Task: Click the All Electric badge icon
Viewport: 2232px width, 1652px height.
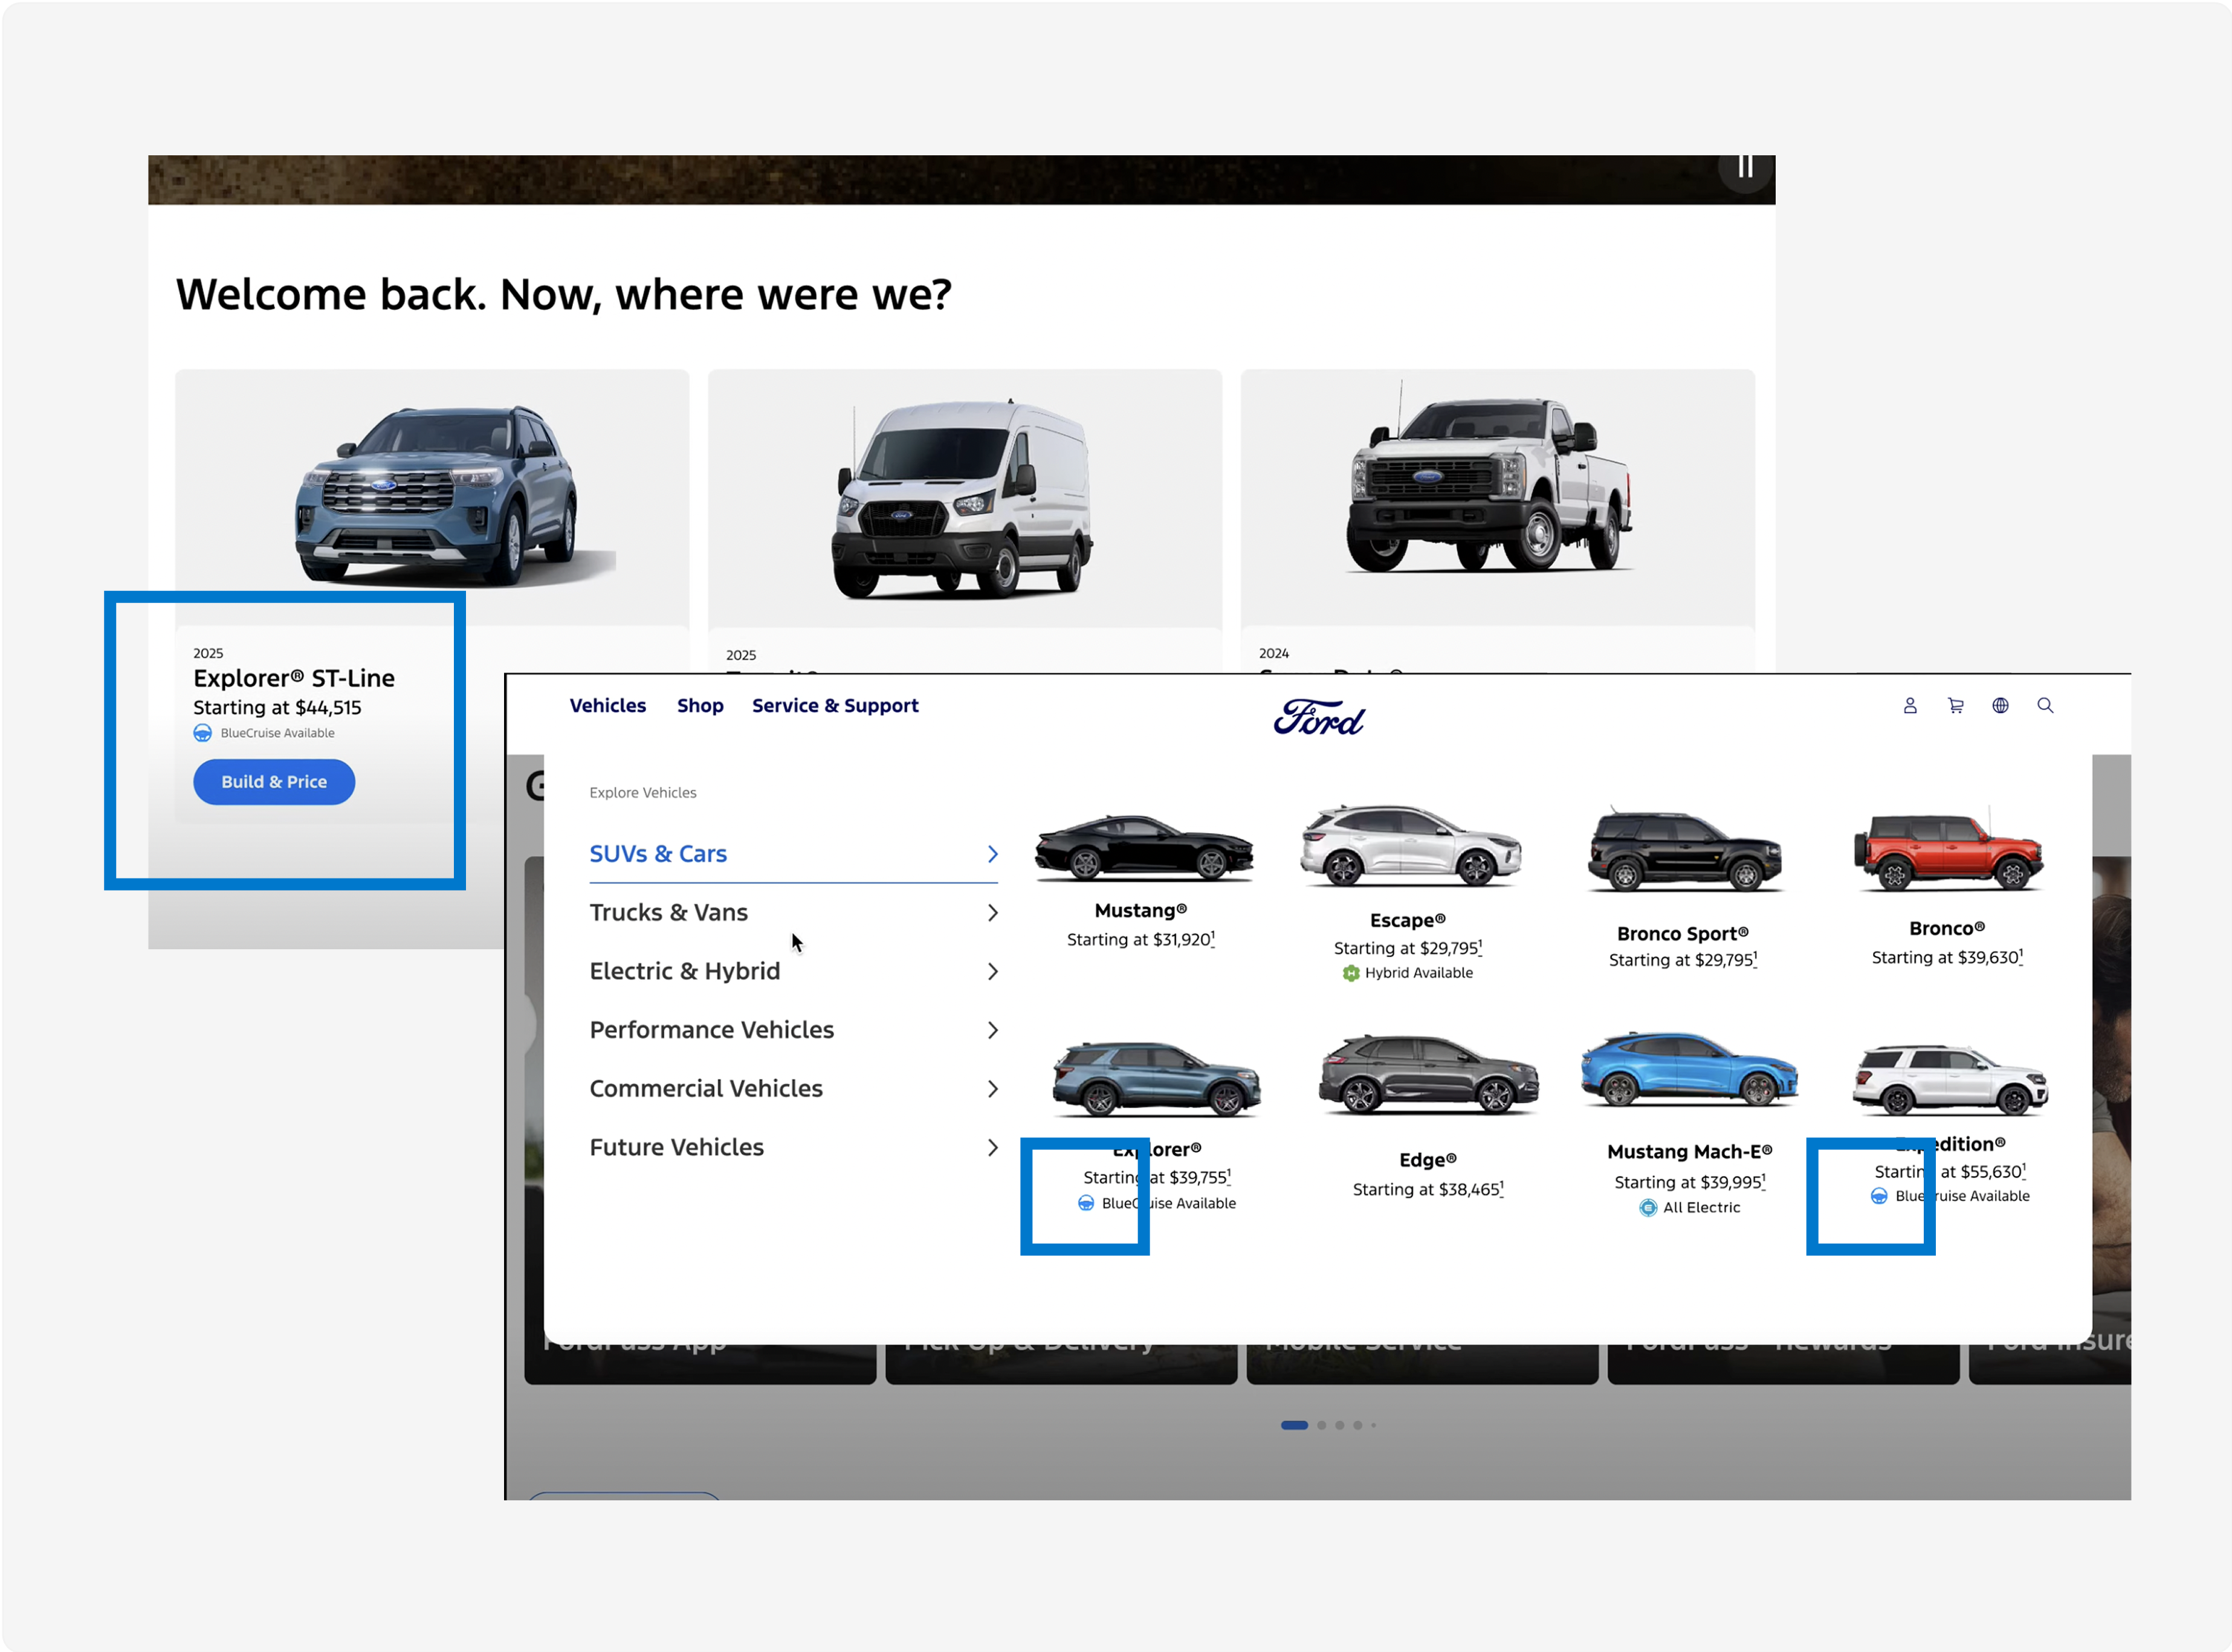Action: pos(1648,1208)
